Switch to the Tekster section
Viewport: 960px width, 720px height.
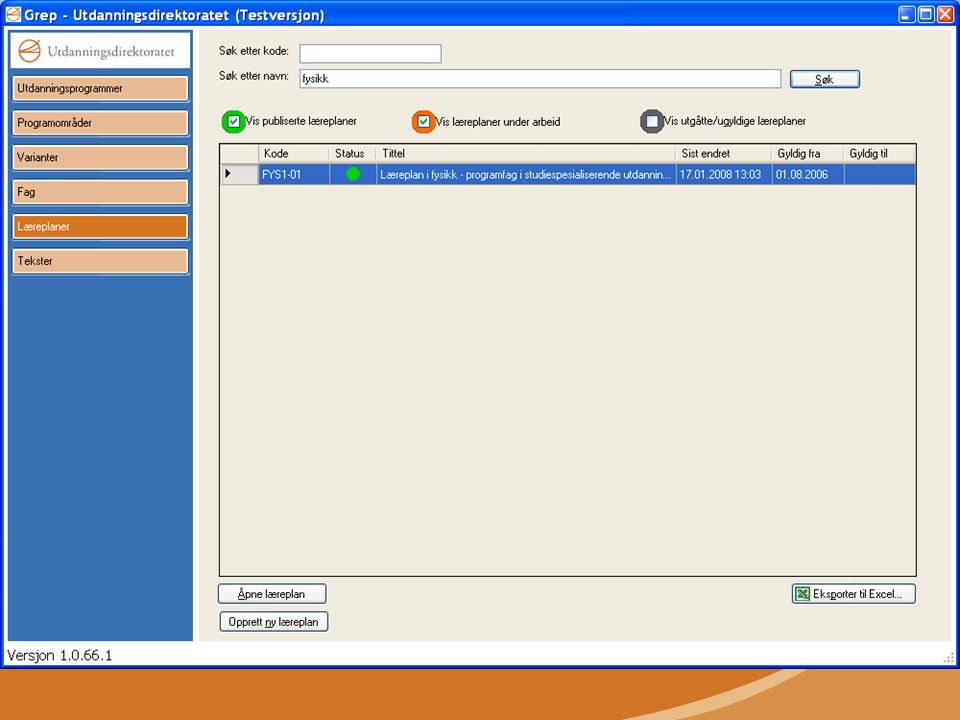[x=100, y=261]
